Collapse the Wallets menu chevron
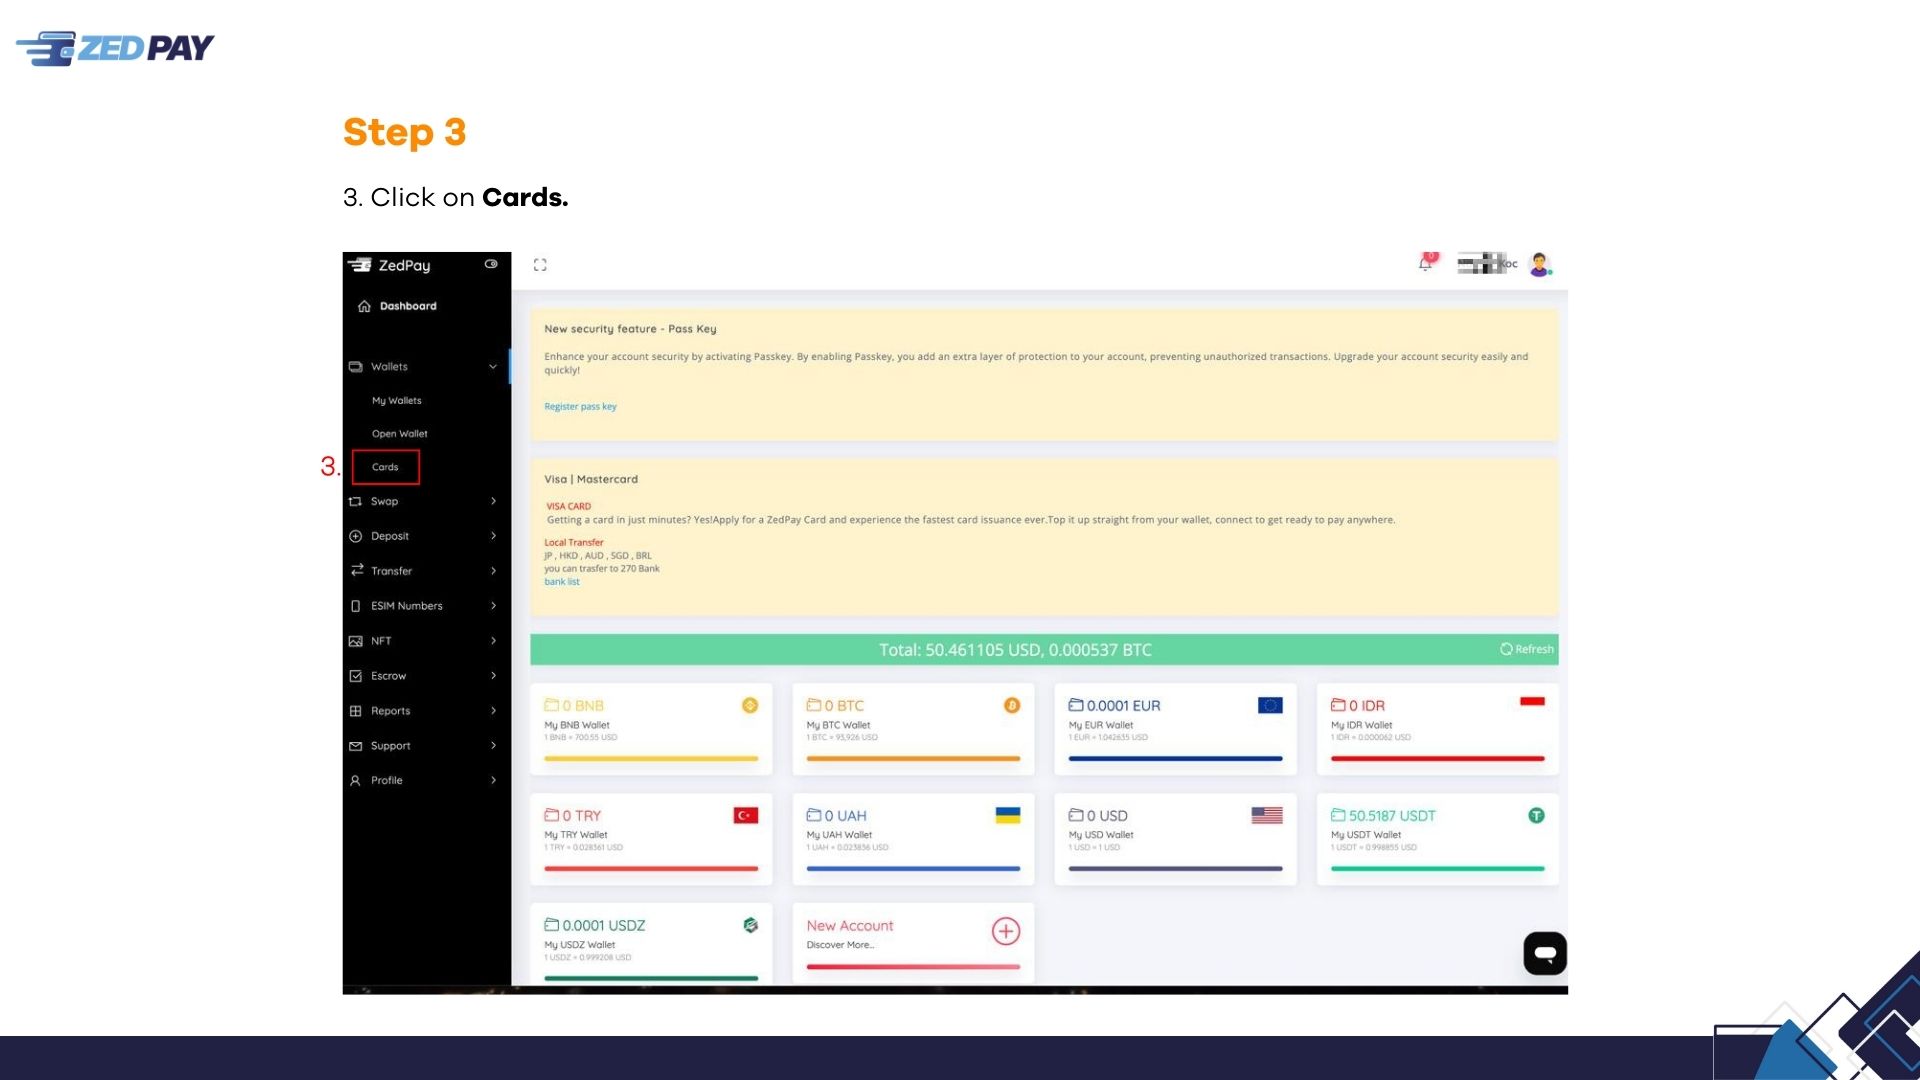The width and height of the screenshot is (1920, 1080). pos(493,367)
